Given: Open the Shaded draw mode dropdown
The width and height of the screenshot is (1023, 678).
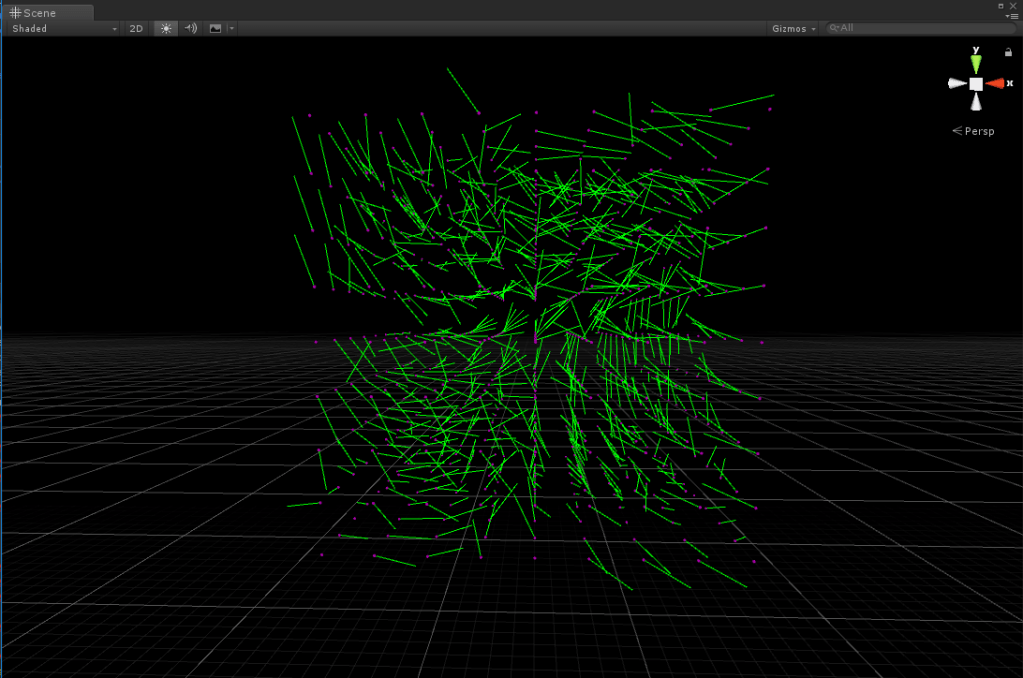Looking at the screenshot, I should (64, 29).
